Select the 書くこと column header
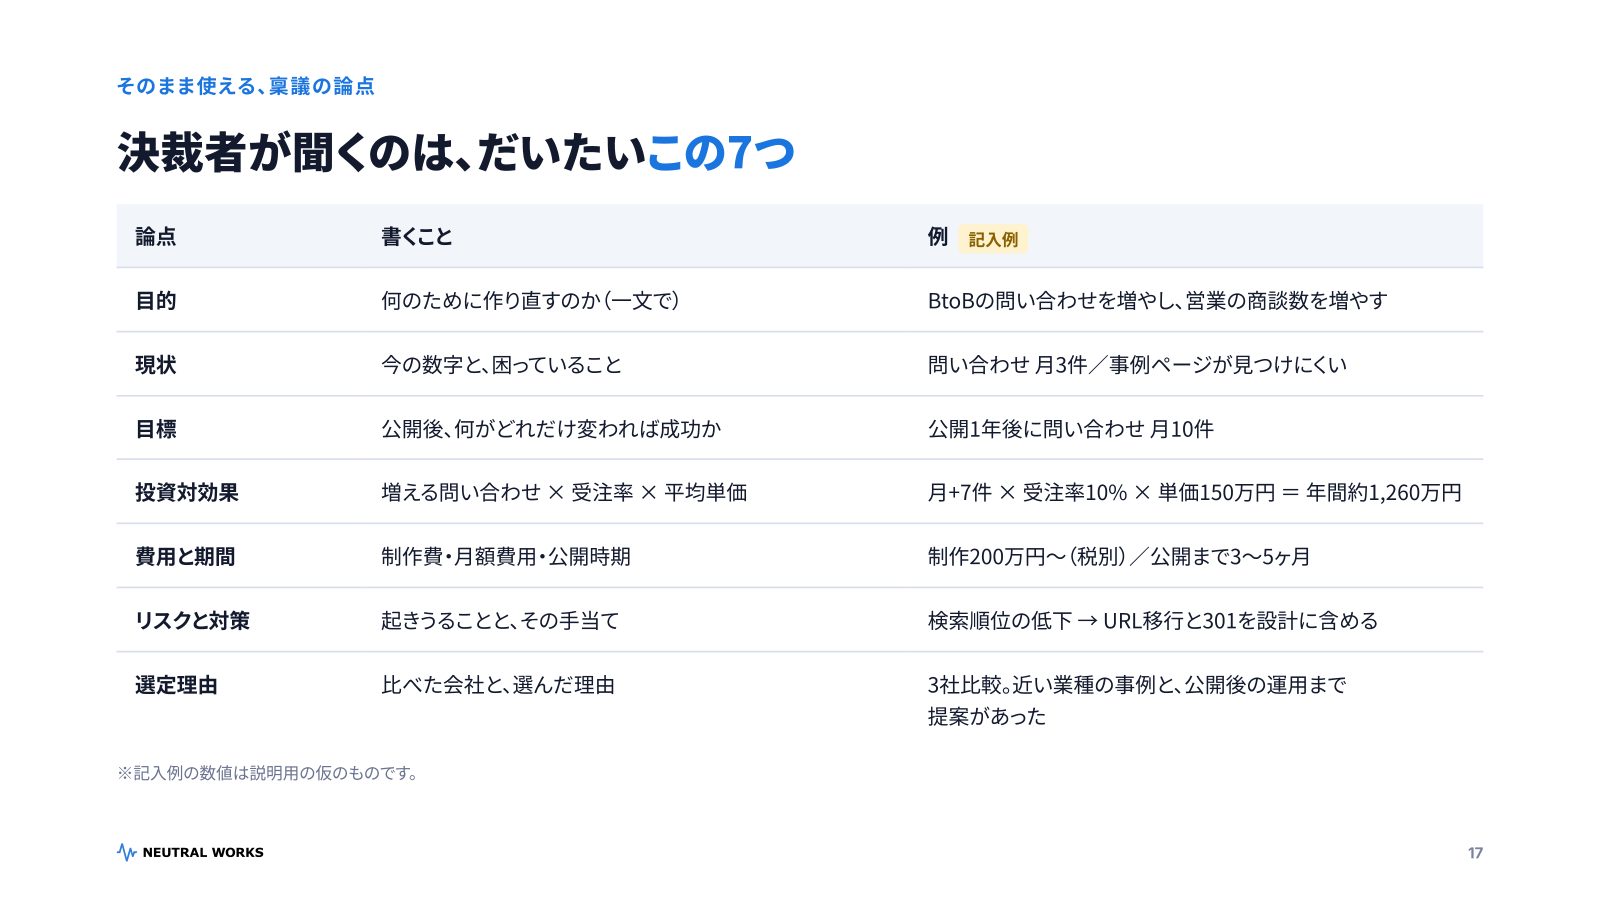Image resolution: width=1600 pixels, height=900 pixels. point(417,237)
